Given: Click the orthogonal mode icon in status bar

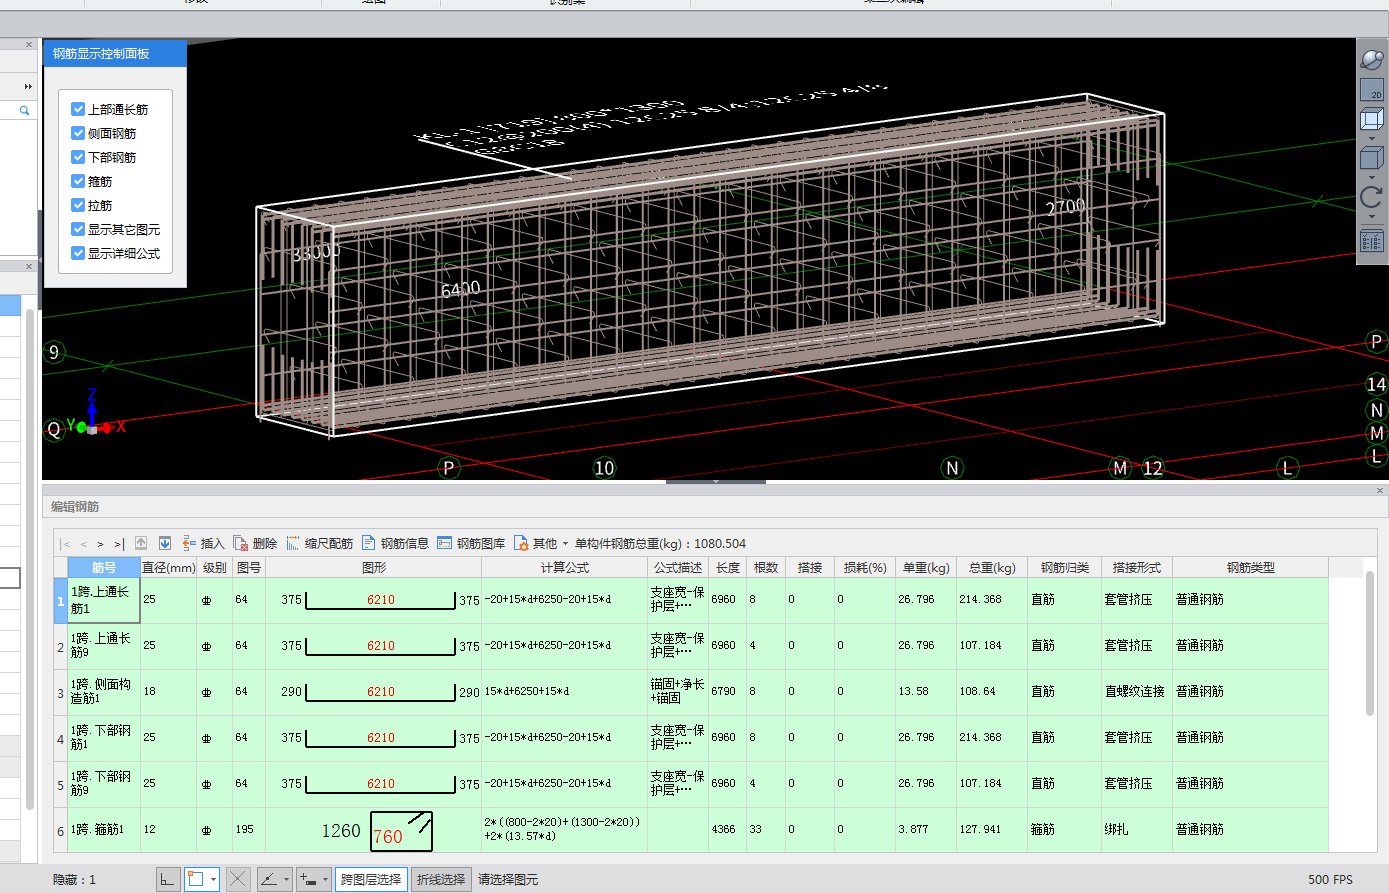Looking at the screenshot, I should click(167, 879).
